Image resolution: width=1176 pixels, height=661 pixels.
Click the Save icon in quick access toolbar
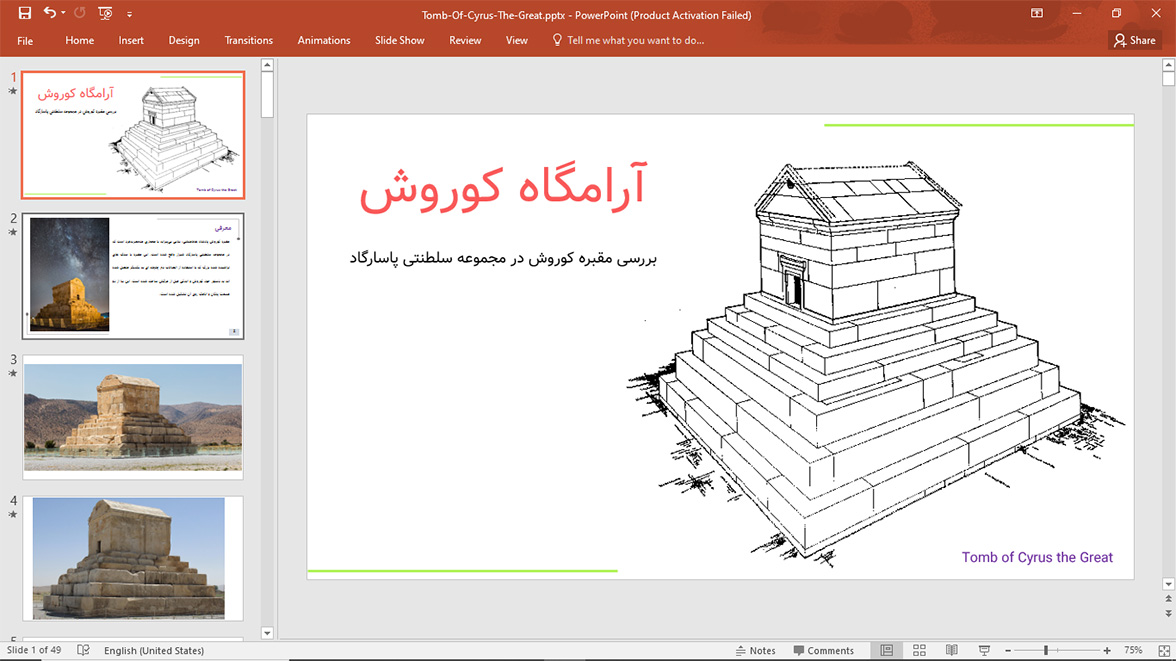[x=25, y=14]
